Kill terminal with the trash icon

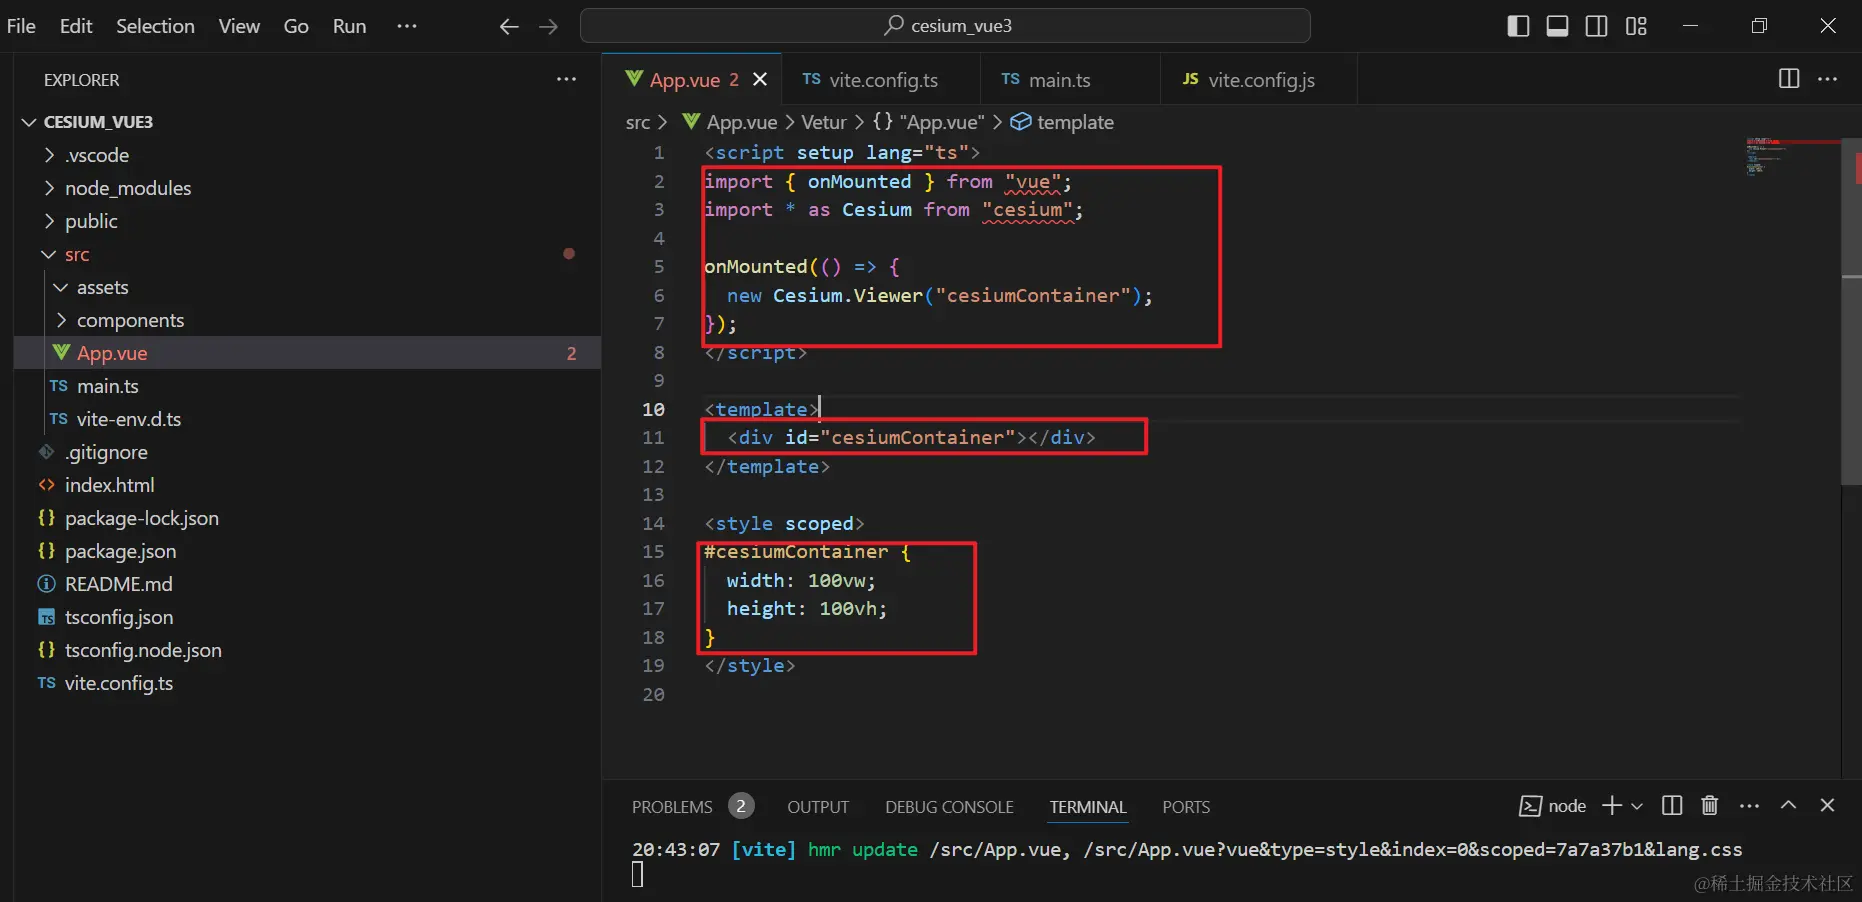tap(1710, 806)
